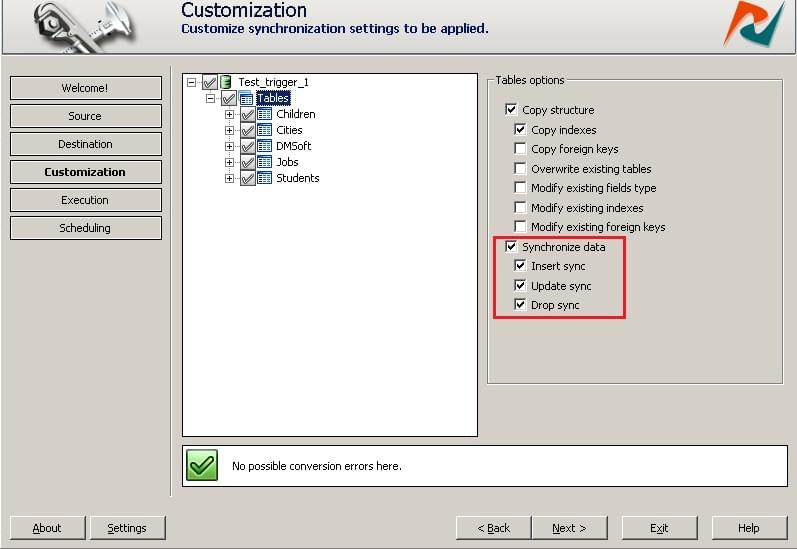Viewport: 797px width, 549px height.
Task: Click the About button
Action: tap(47, 528)
